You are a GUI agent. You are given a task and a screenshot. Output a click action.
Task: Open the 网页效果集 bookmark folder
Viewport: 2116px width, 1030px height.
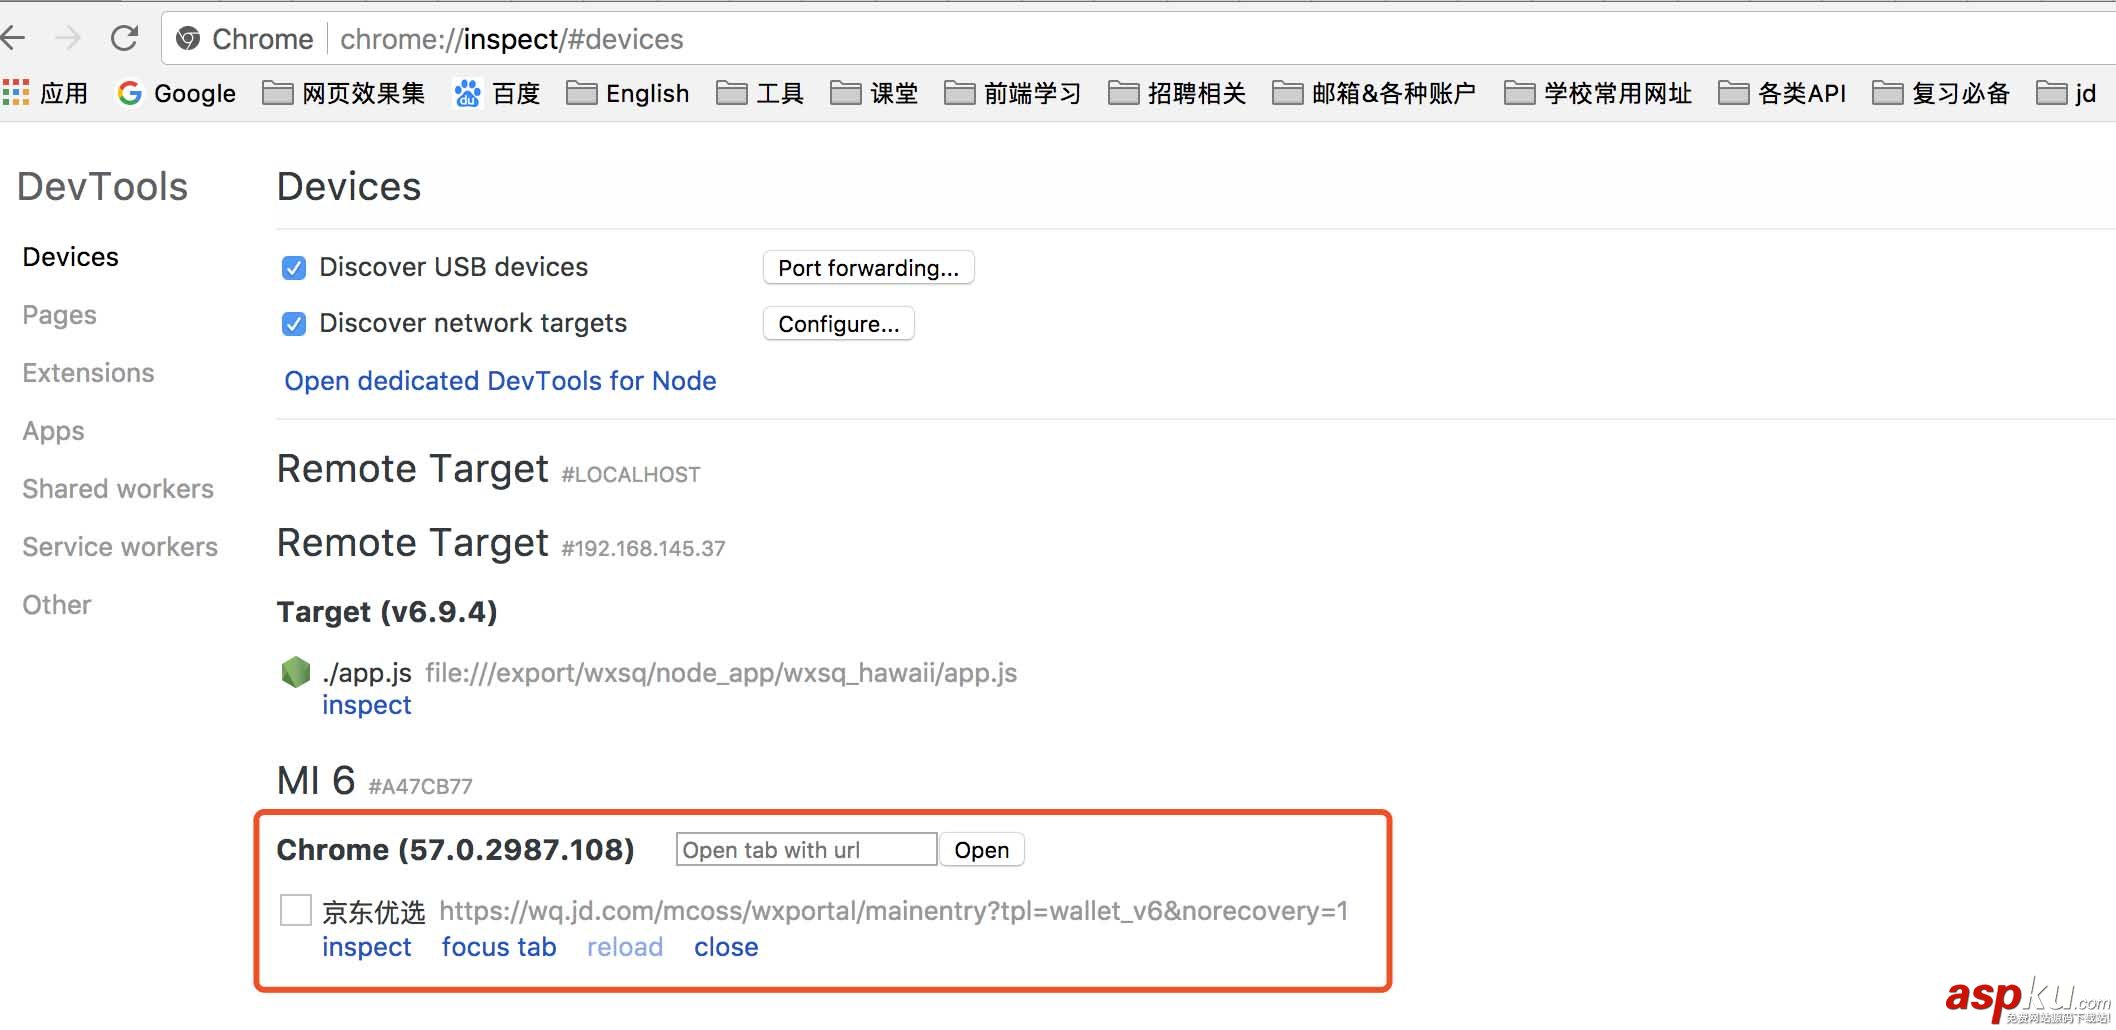(x=344, y=93)
